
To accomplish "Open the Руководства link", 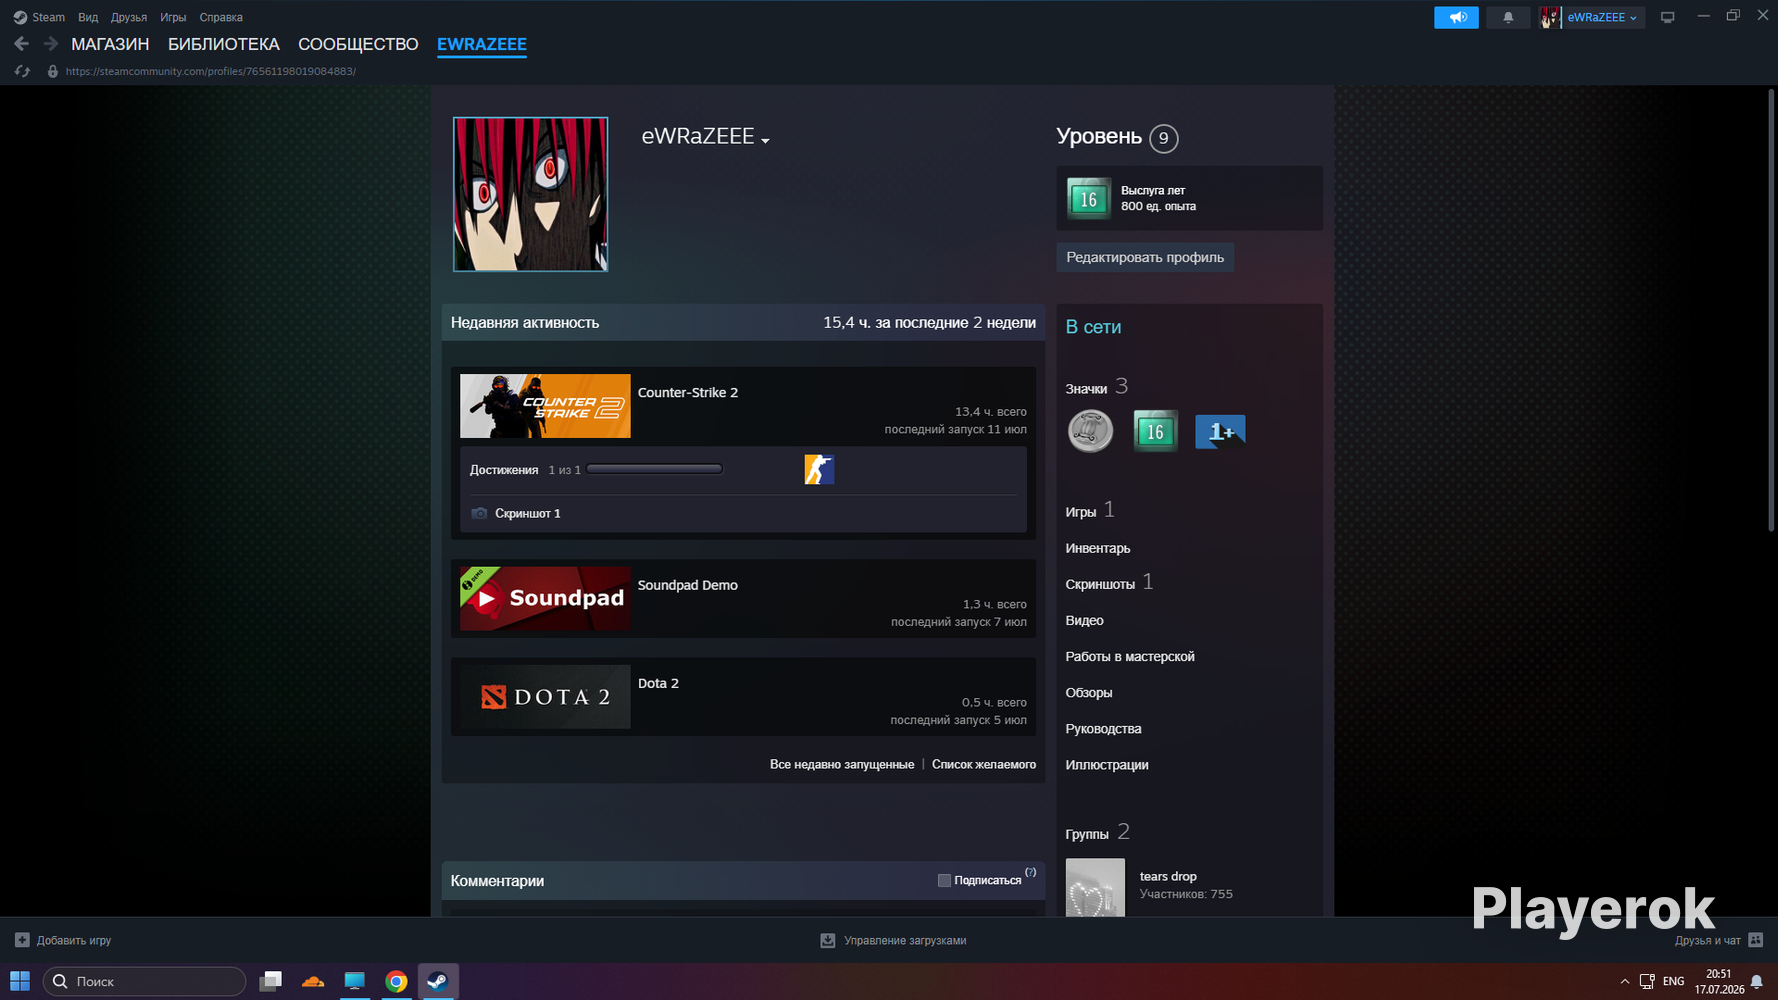I will (x=1104, y=728).
